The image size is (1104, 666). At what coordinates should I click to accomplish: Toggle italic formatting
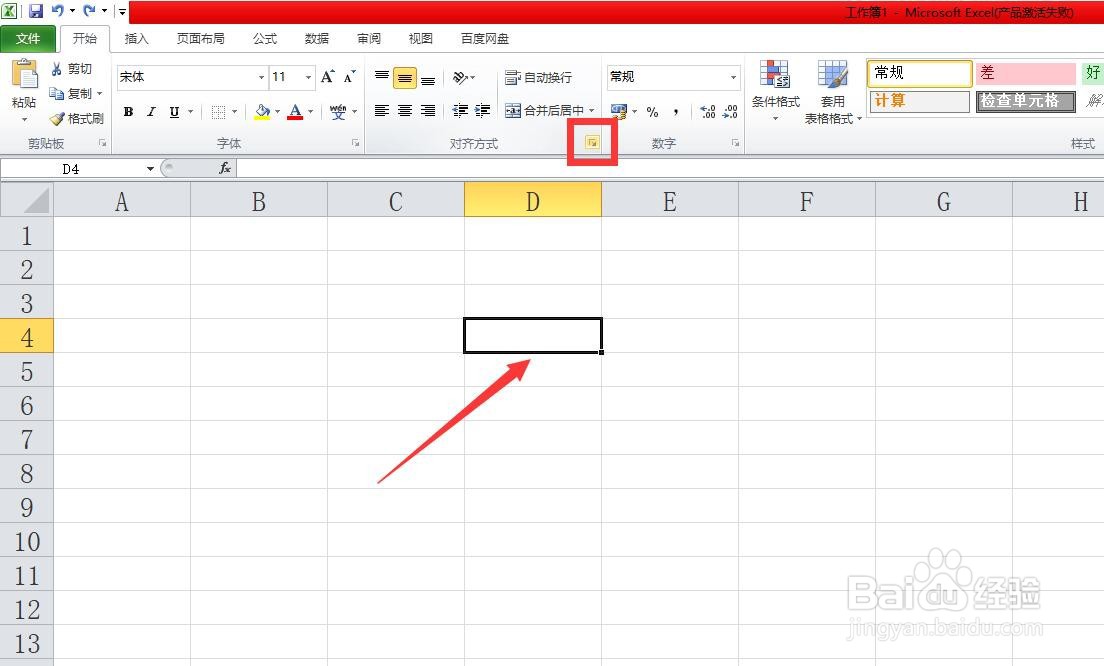pos(151,111)
